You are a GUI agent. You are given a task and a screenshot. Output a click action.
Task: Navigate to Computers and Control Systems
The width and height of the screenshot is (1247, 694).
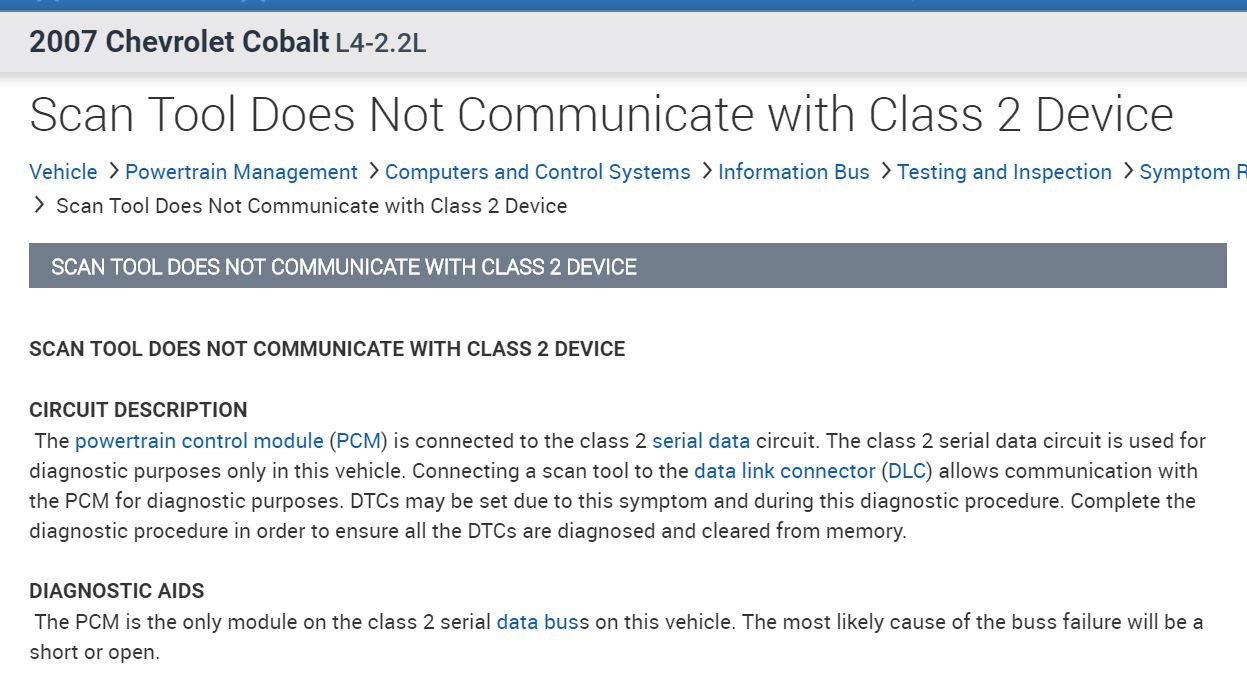[x=537, y=172]
